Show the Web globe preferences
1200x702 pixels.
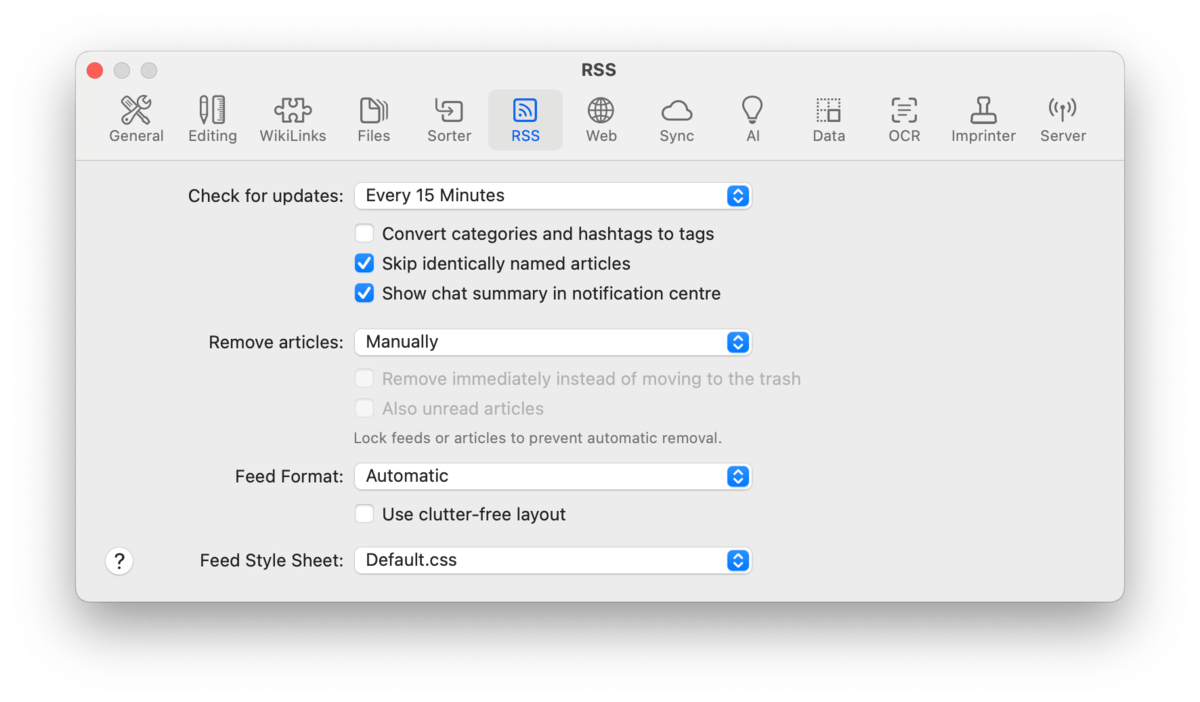[601, 120]
